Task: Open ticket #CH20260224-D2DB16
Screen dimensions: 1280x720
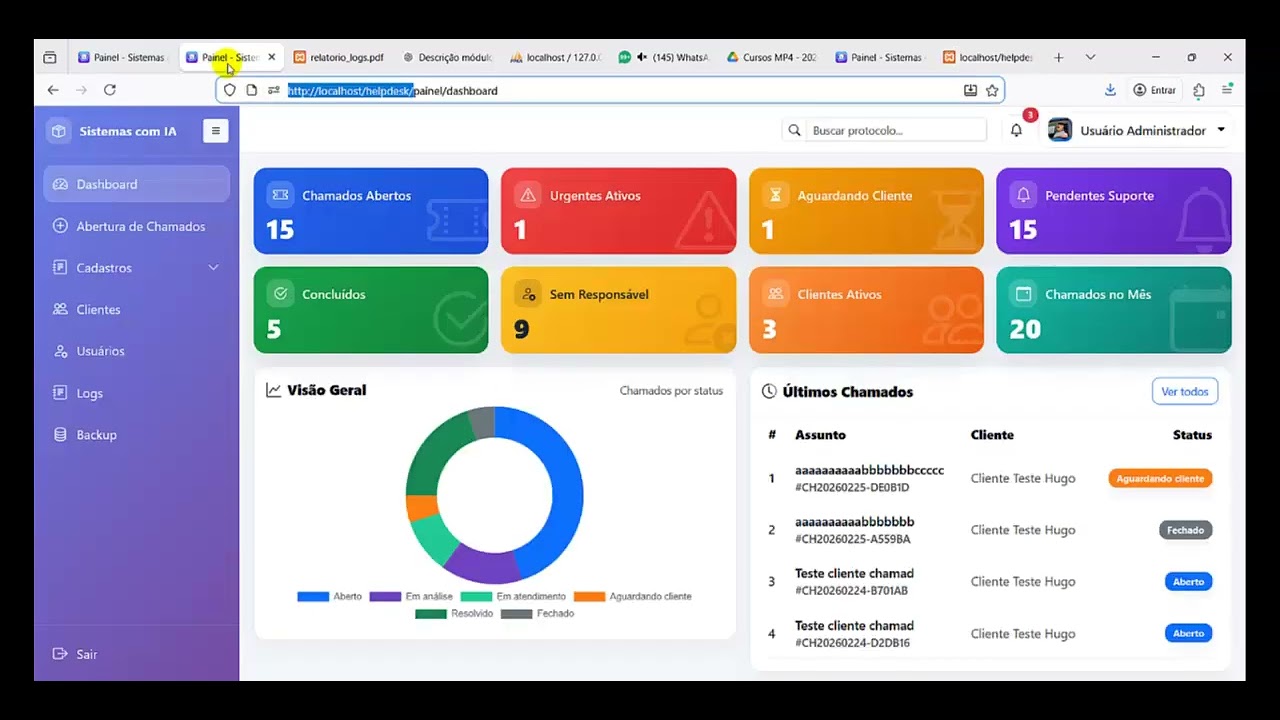Action: point(852,643)
